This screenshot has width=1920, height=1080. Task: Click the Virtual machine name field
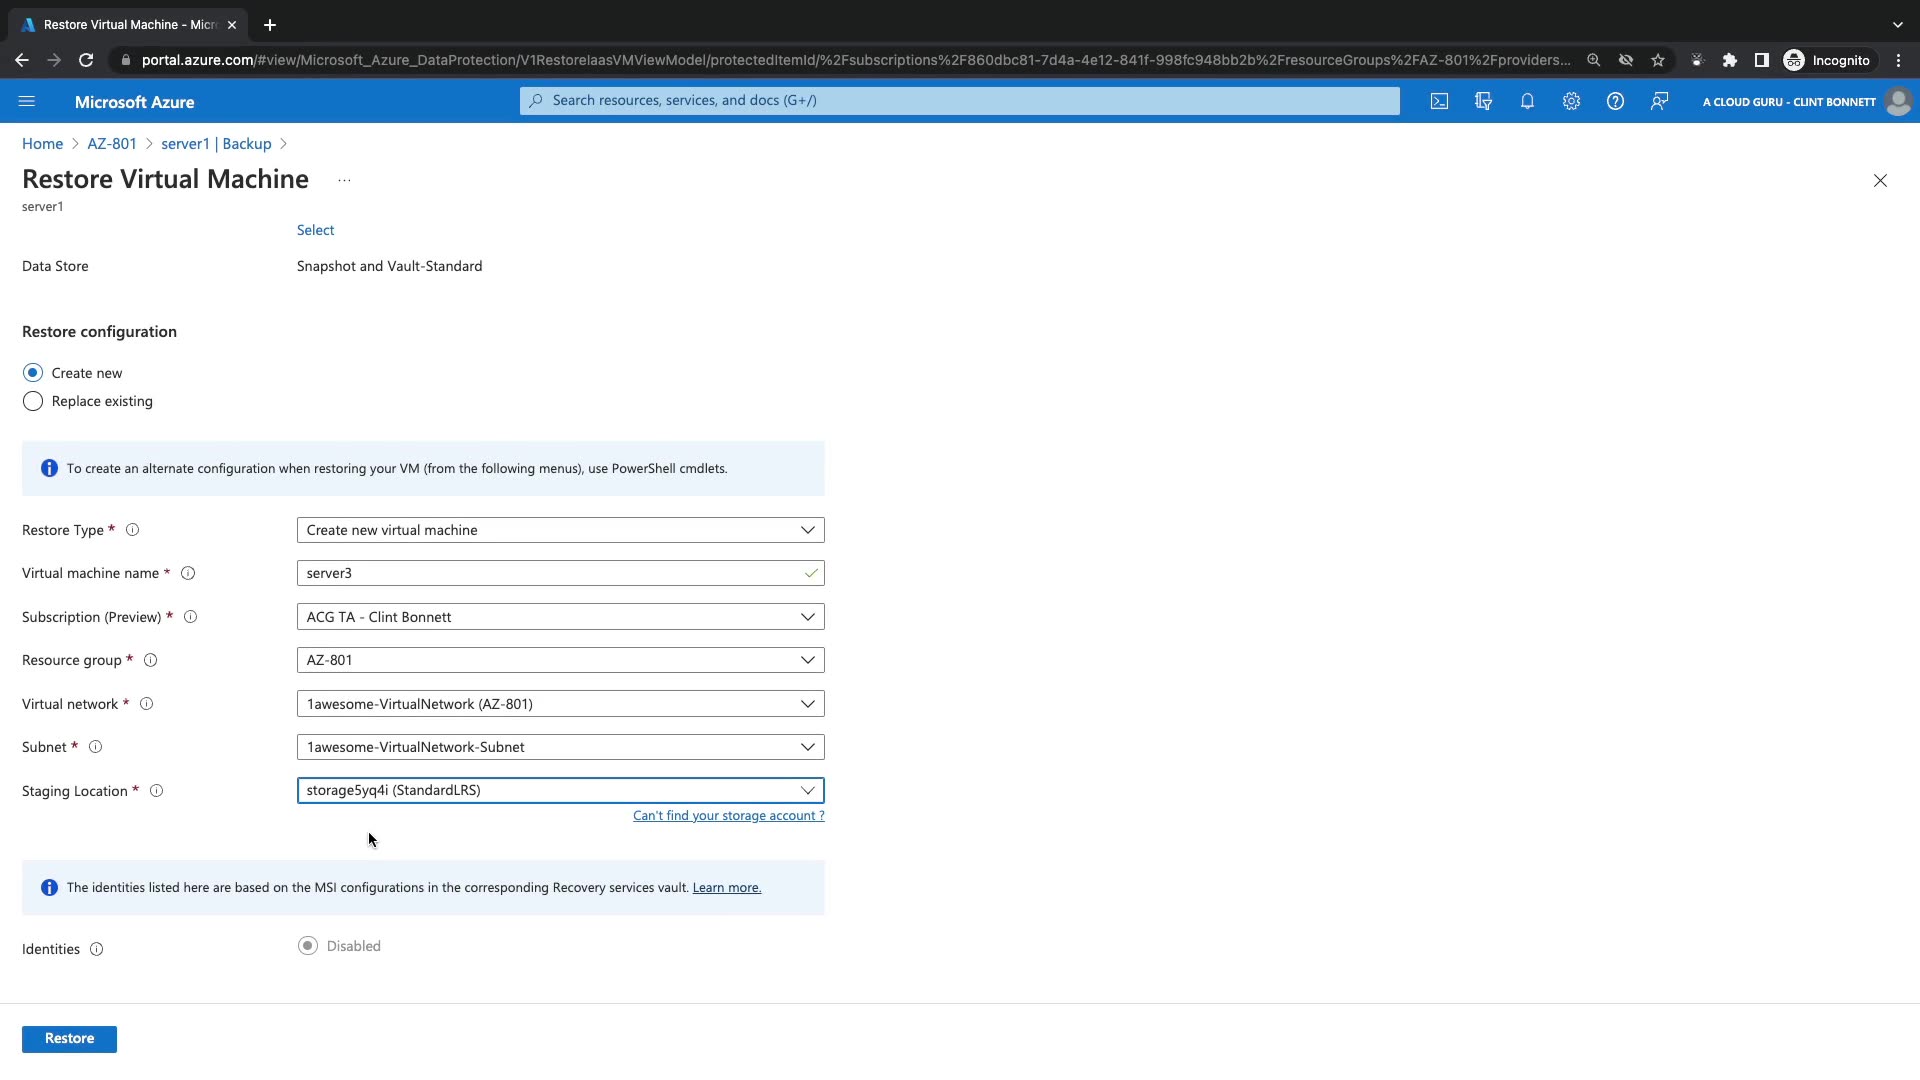click(x=550, y=573)
